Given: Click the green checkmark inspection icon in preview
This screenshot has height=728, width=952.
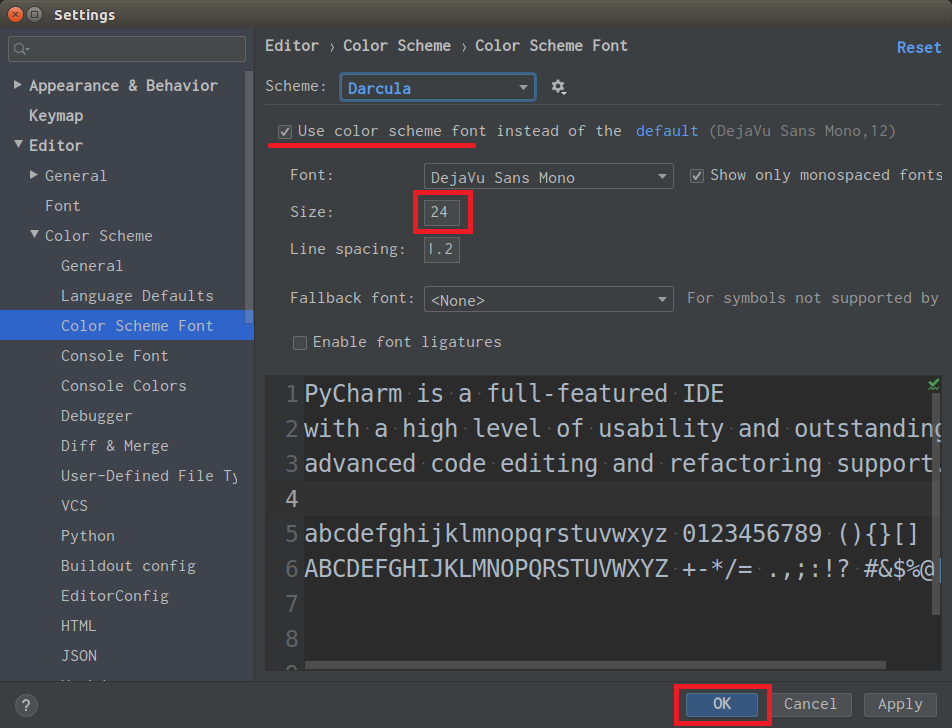Looking at the screenshot, I should coord(933,384).
